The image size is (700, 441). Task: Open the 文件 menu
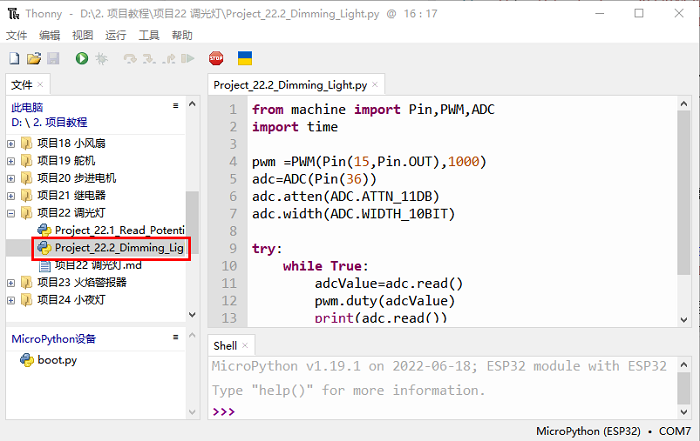[x=16, y=35]
